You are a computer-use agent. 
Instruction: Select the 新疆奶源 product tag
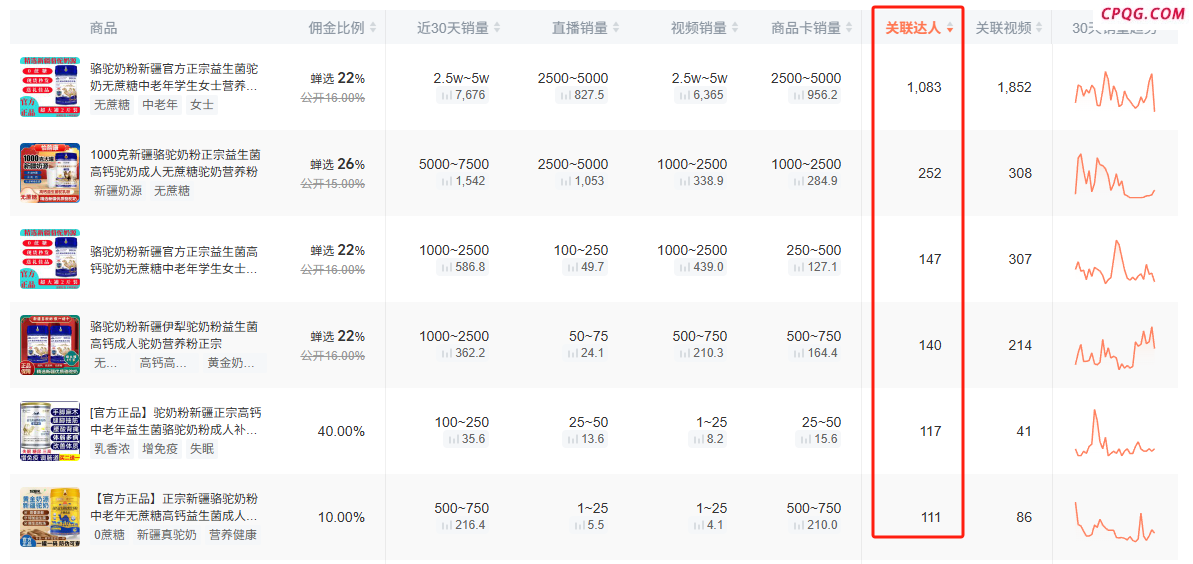click(118, 190)
